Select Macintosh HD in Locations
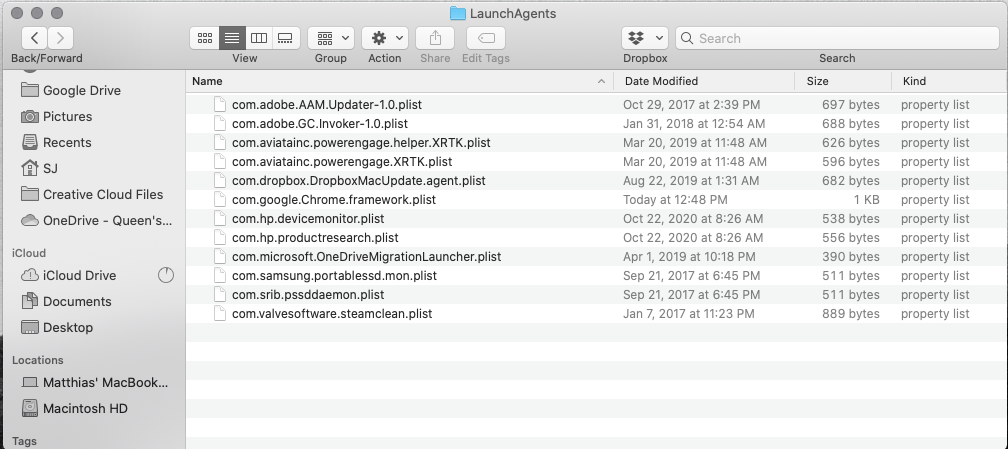The height and width of the screenshot is (449, 1008). click(85, 408)
